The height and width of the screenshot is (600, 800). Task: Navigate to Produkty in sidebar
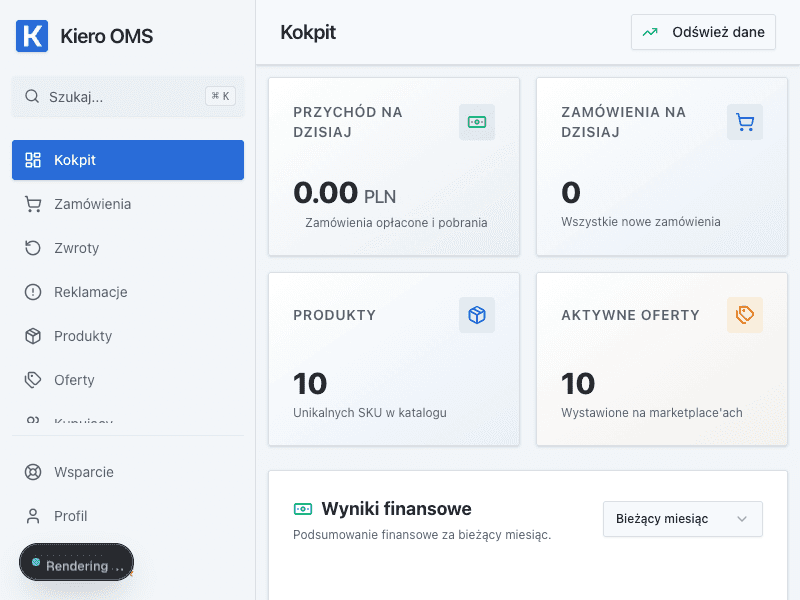[x=128, y=336]
